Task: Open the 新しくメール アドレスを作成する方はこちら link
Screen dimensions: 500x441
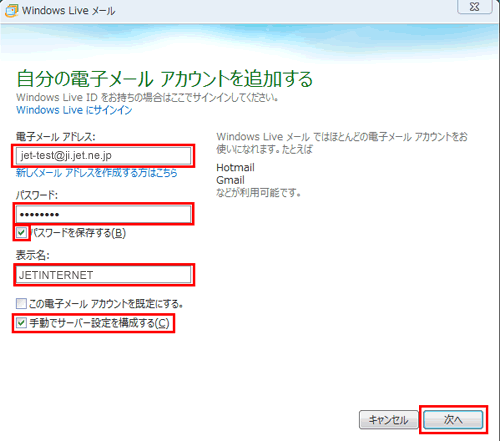Action: coord(97,173)
